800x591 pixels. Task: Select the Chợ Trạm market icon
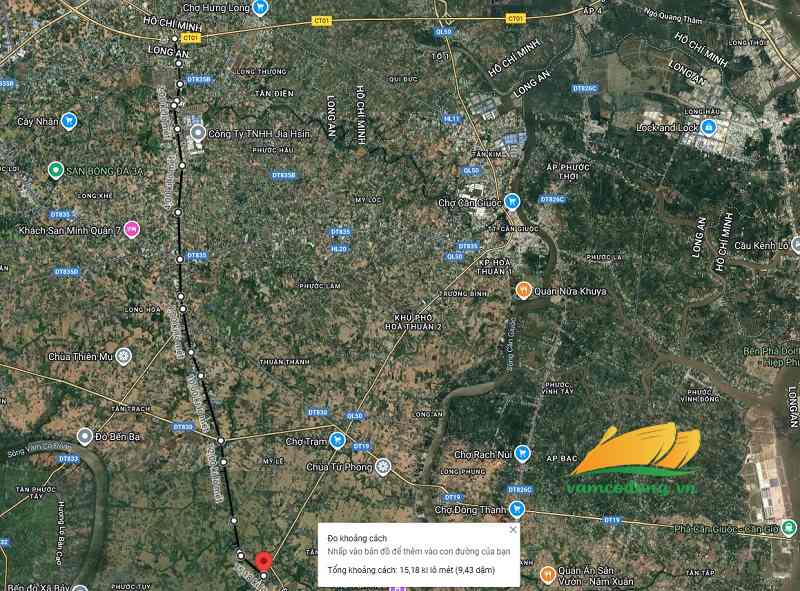pos(338,440)
